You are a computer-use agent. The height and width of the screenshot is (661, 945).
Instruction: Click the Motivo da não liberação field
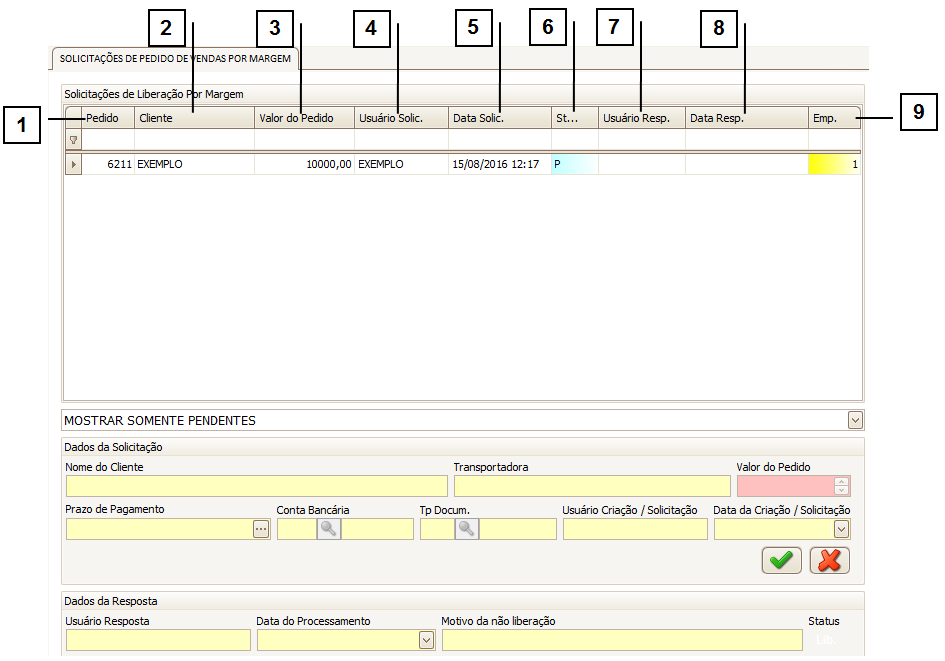click(621, 641)
